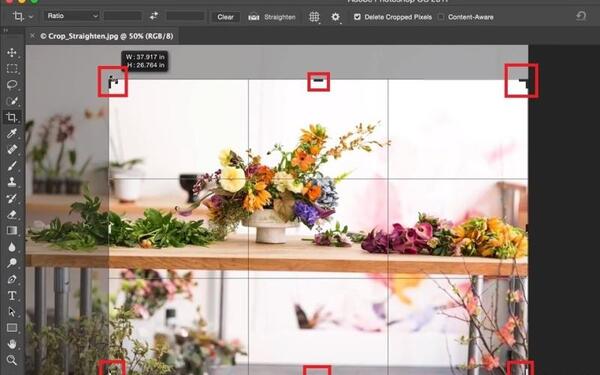Click the top-middle crop handle
600x375 pixels.
318,81
